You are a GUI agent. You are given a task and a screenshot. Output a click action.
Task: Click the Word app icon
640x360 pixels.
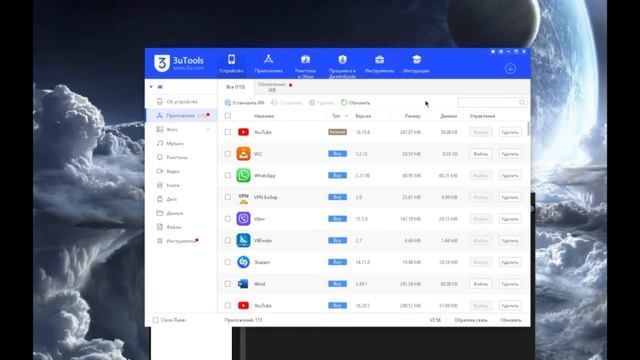click(243, 284)
